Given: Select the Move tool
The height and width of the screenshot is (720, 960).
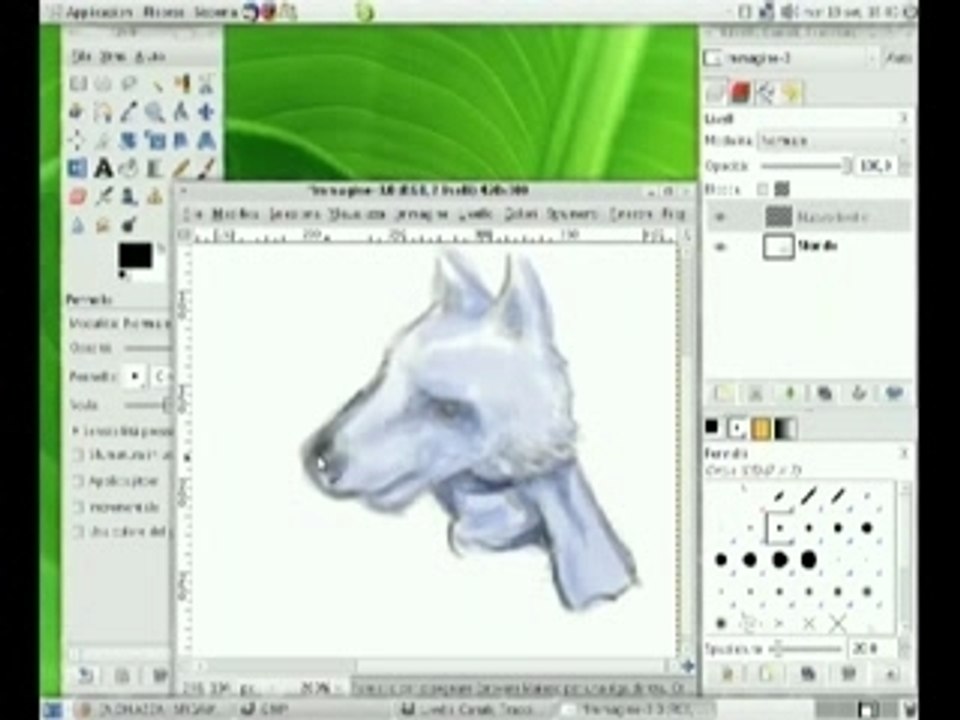Looking at the screenshot, I should coord(206,111).
